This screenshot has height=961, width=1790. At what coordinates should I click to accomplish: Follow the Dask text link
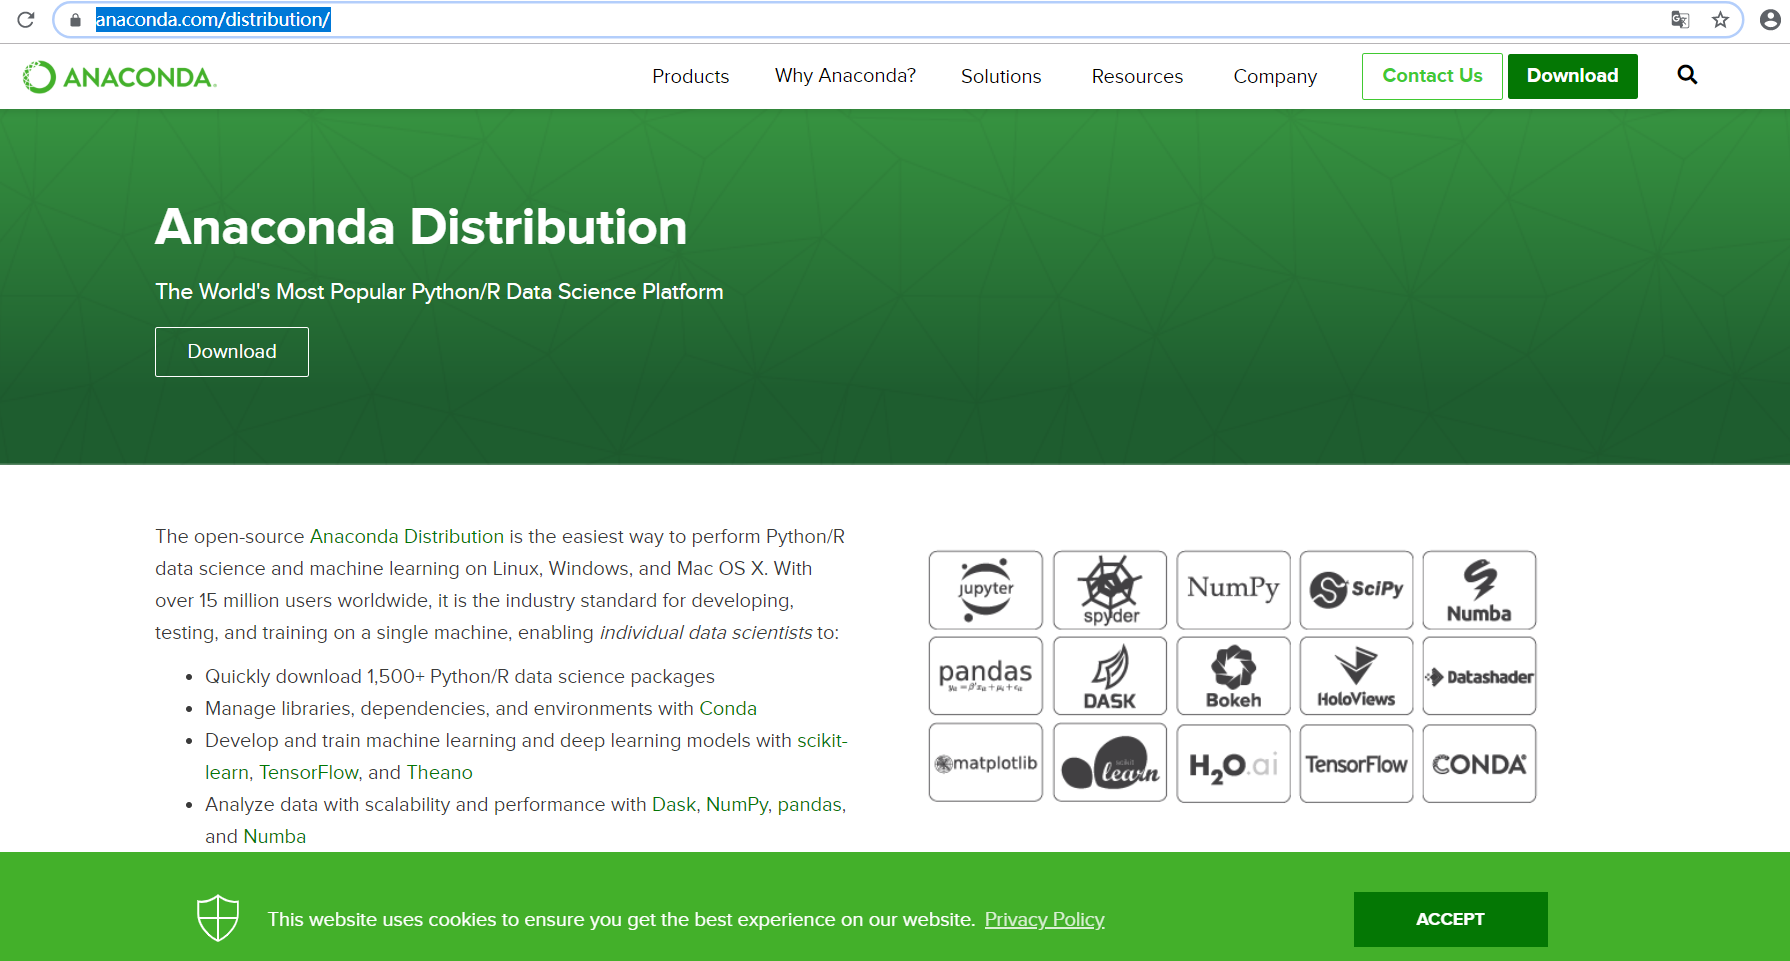click(674, 804)
